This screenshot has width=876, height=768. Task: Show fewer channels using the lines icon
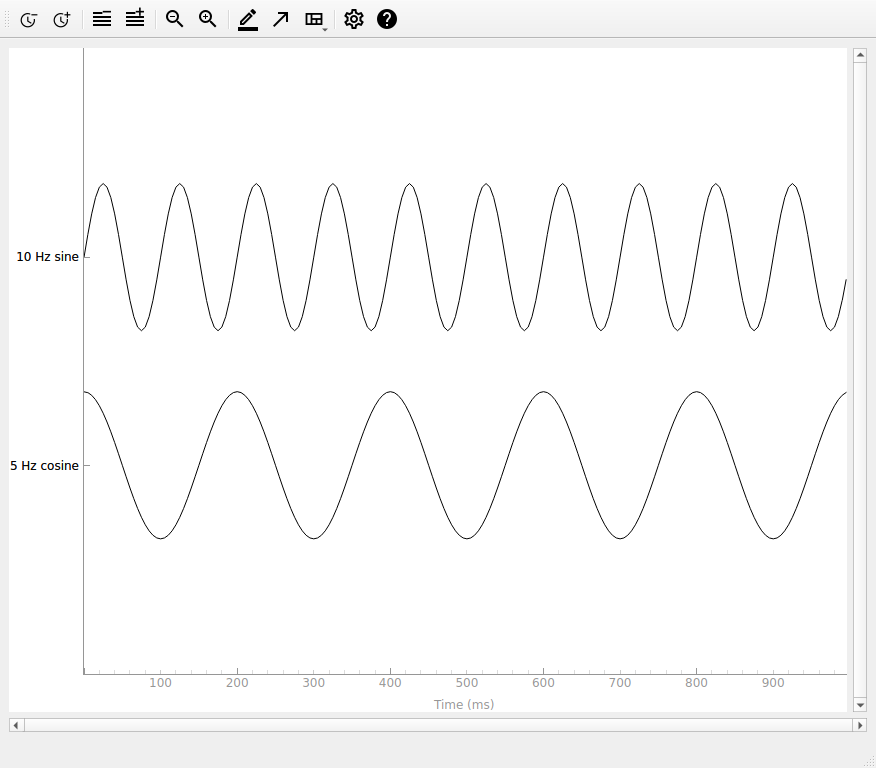tap(102, 20)
